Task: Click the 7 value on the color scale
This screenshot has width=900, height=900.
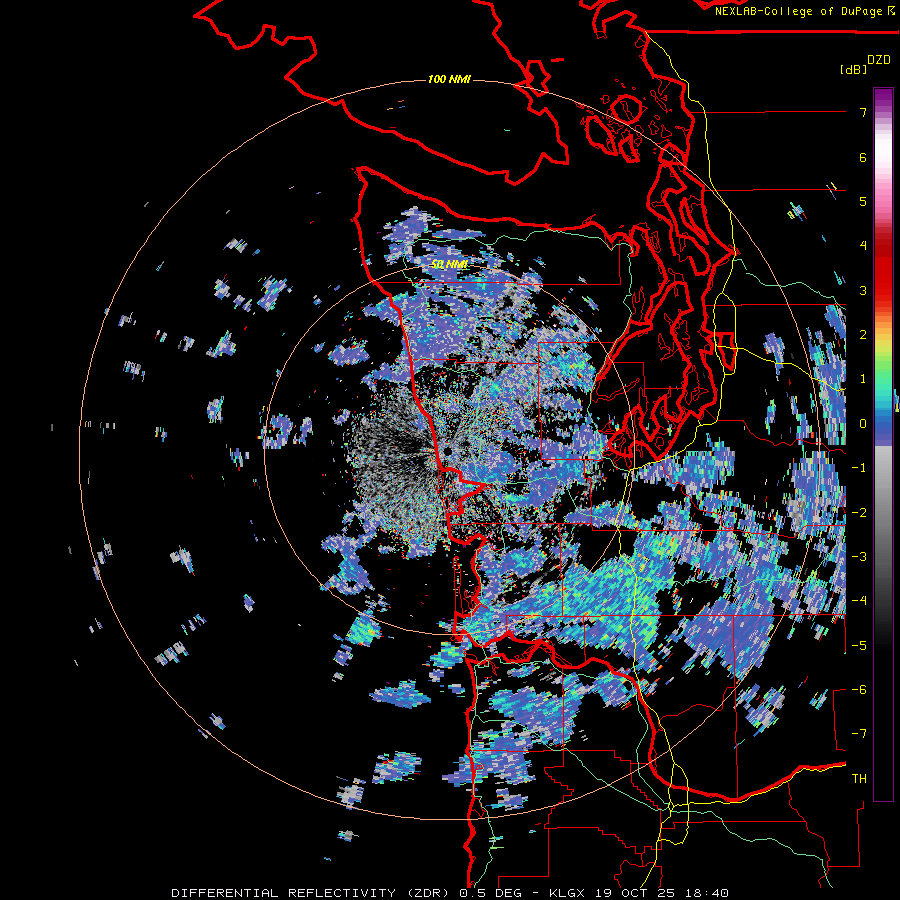Action: coord(863,112)
